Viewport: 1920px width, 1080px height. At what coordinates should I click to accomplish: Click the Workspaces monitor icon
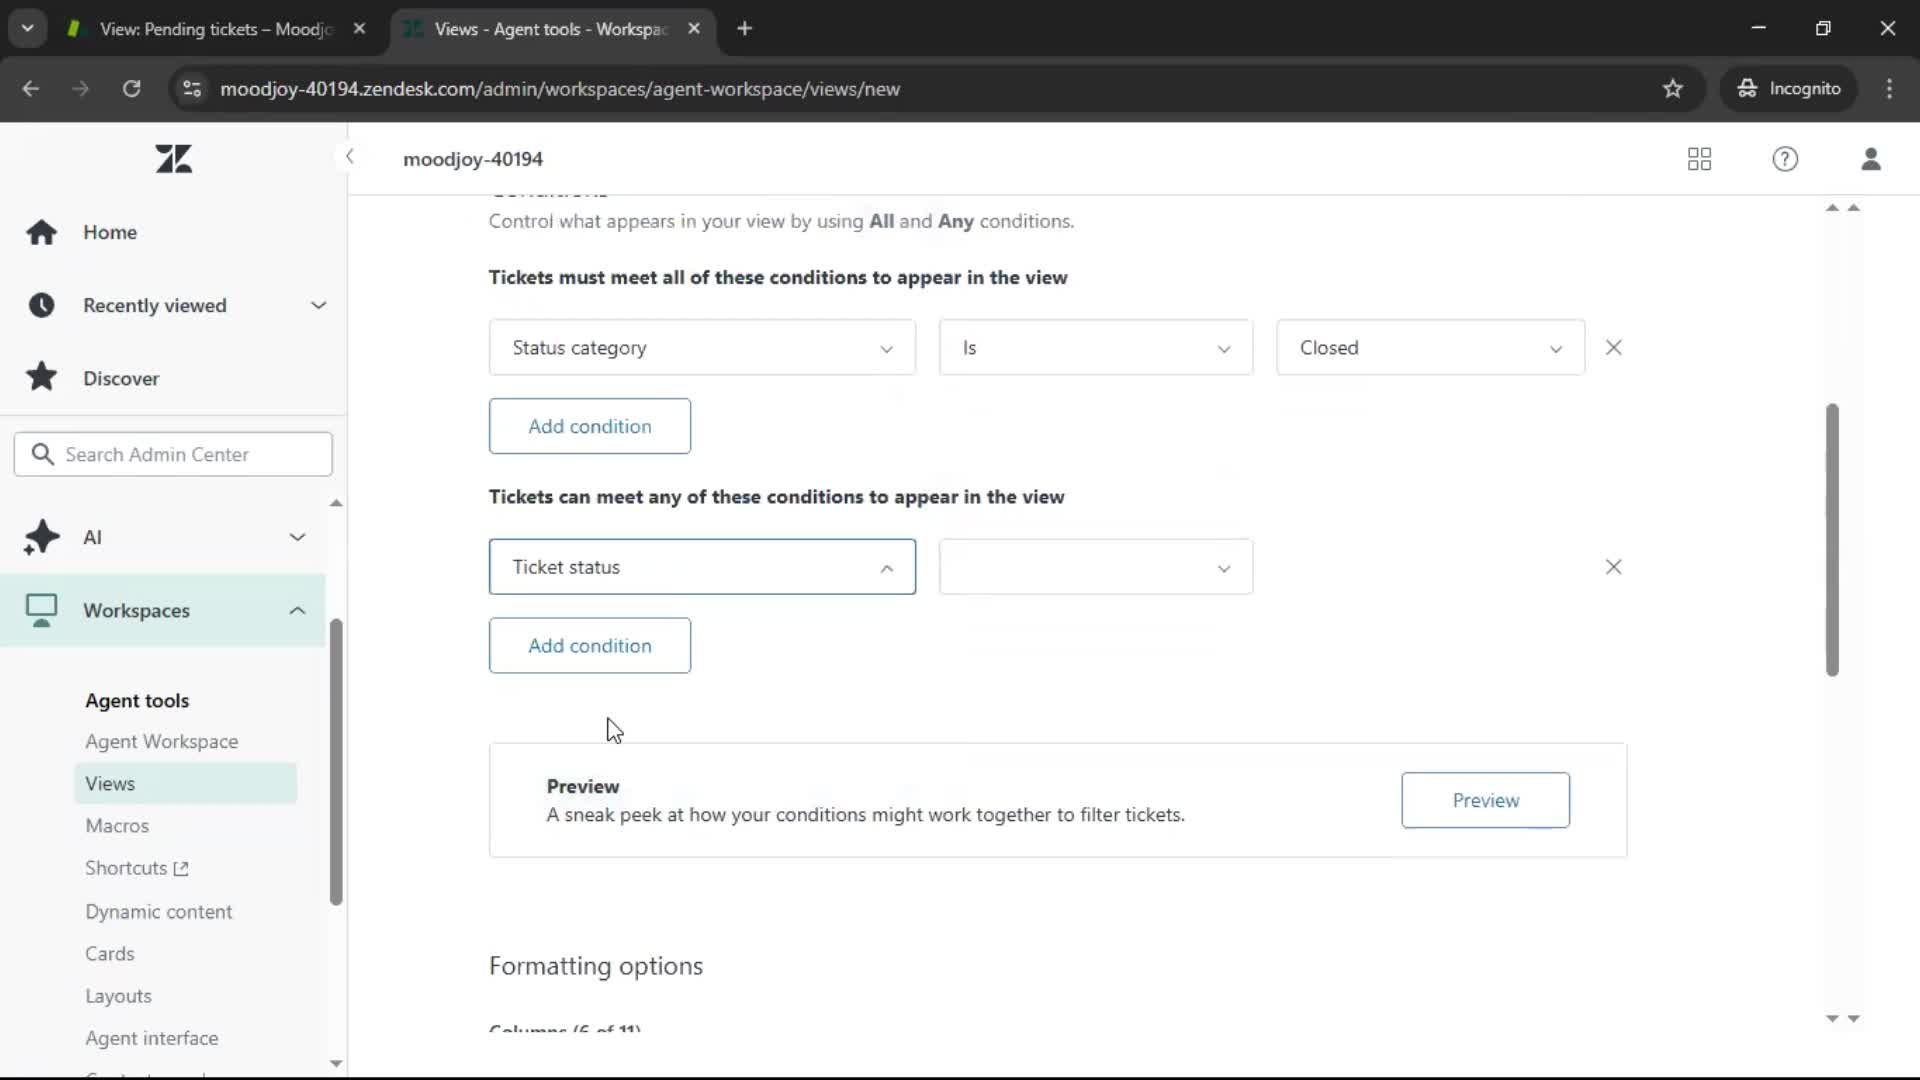[41, 610]
